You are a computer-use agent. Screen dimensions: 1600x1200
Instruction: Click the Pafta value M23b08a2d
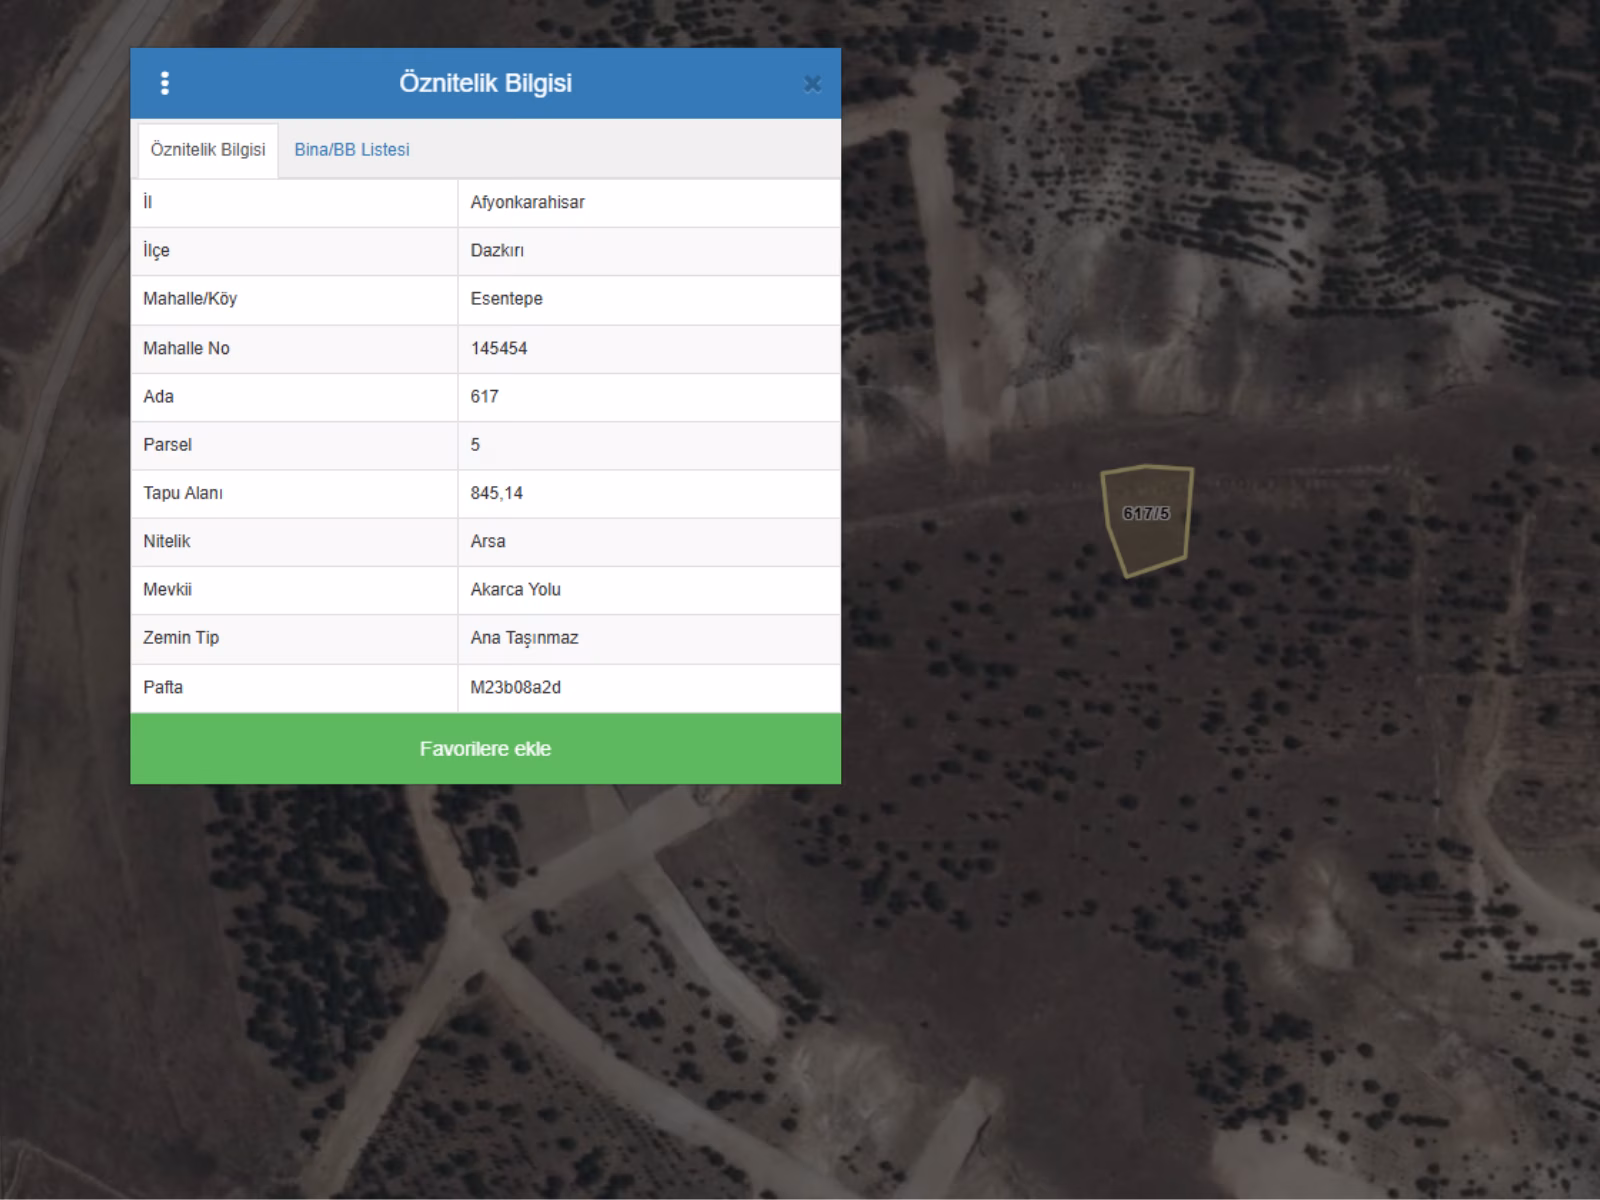[515, 688]
